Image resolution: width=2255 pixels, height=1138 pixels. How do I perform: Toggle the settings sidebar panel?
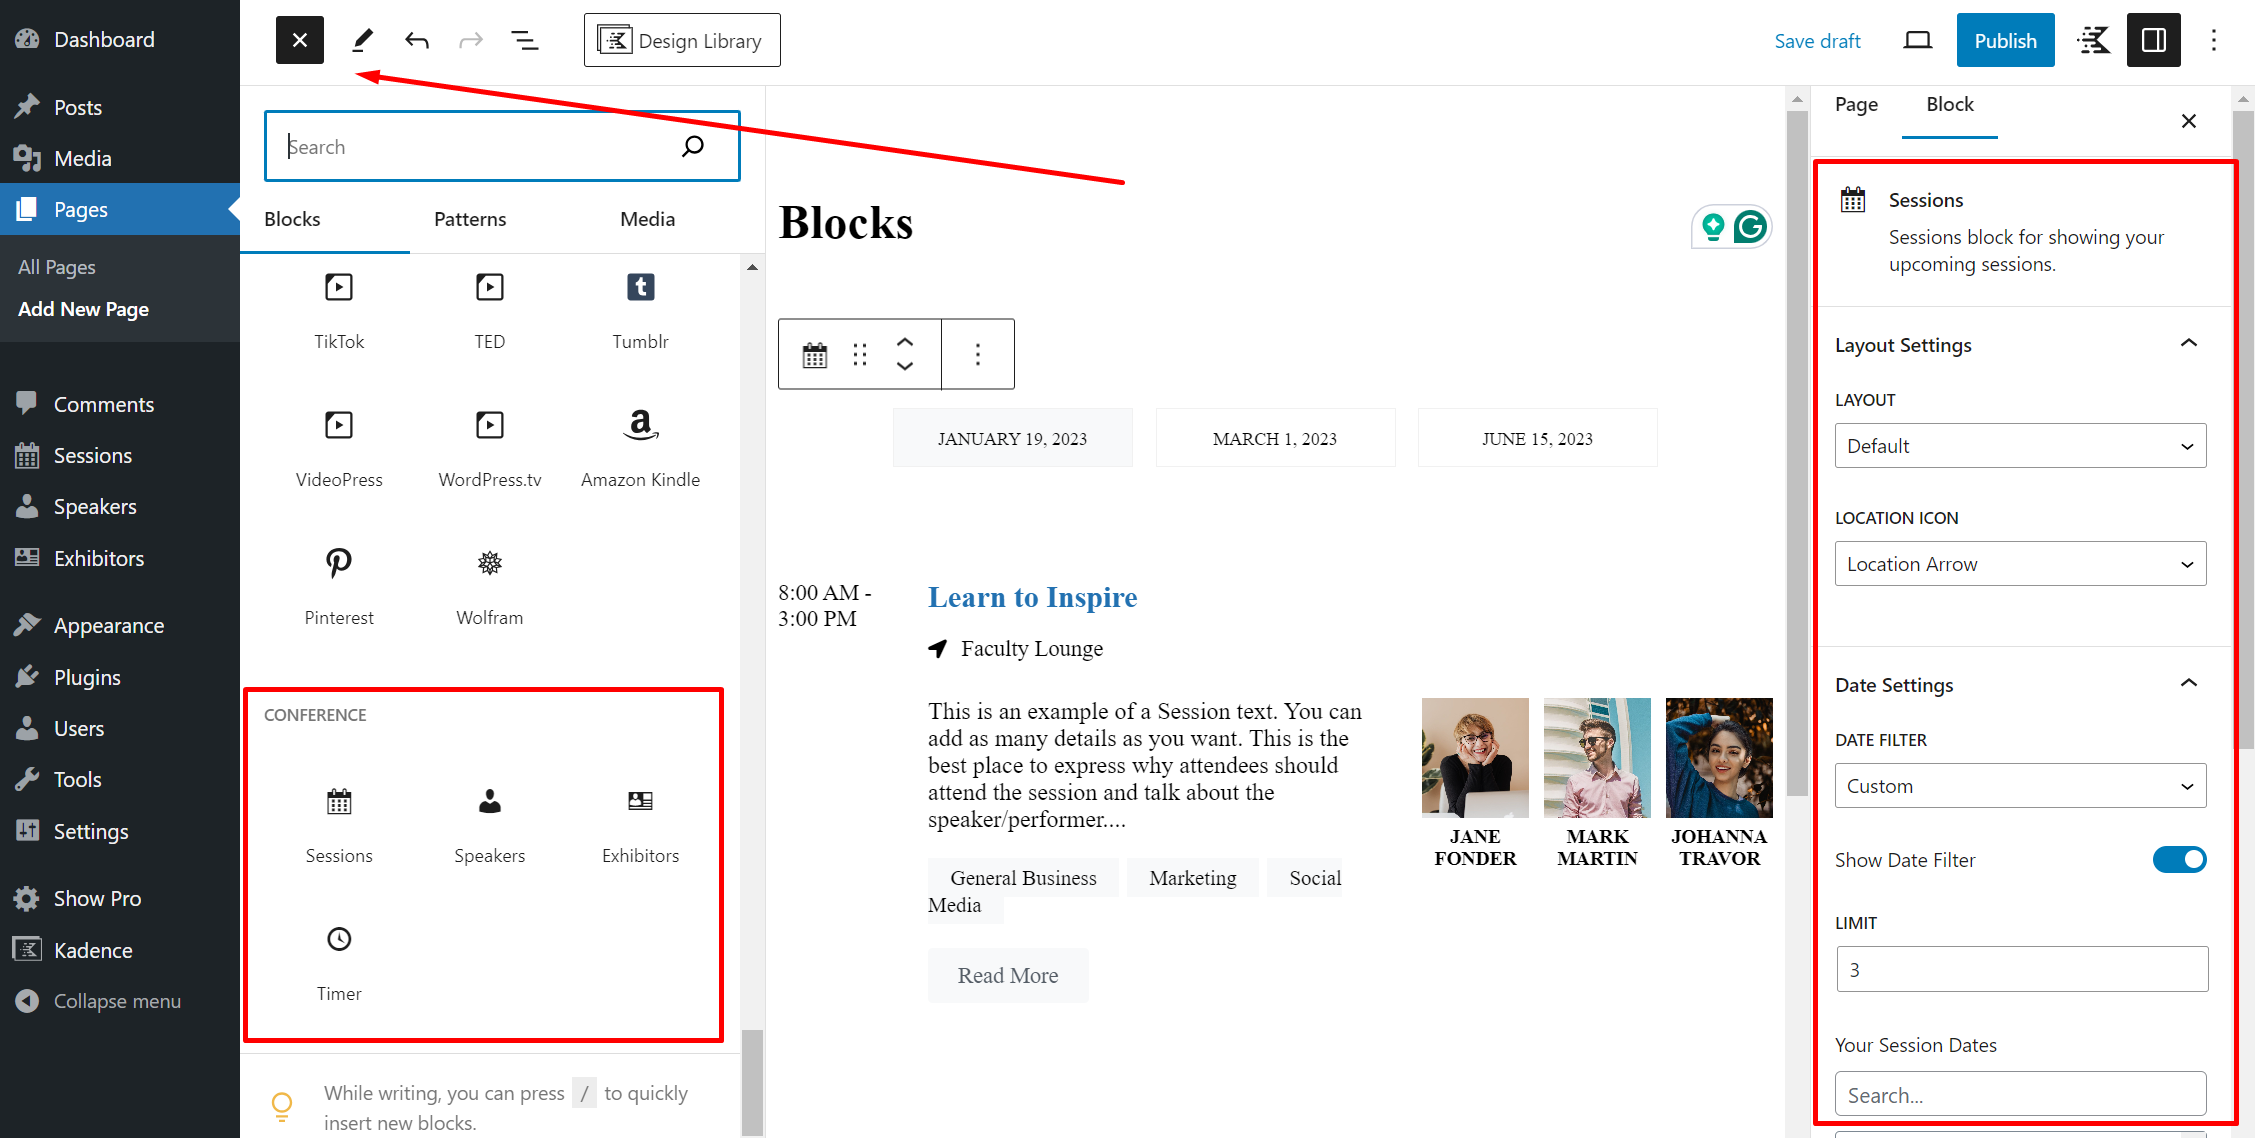tap(2153, 40)
